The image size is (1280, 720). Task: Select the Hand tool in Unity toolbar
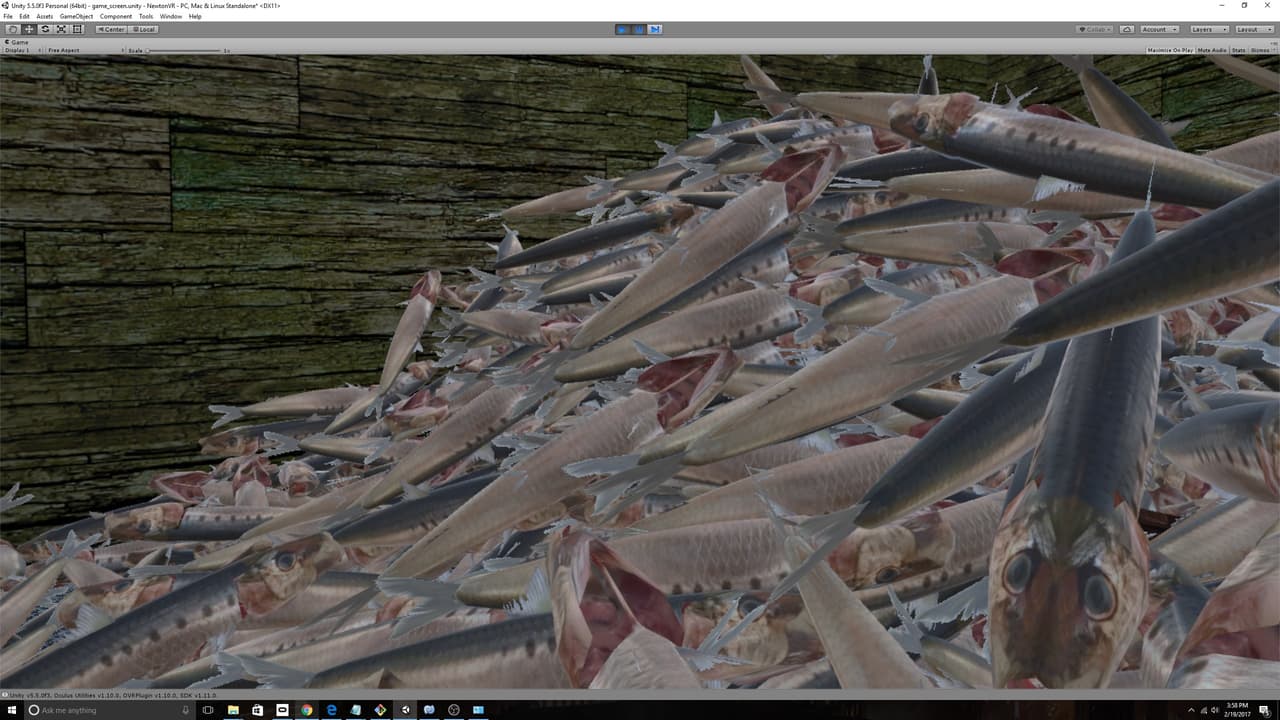point(13,29)
